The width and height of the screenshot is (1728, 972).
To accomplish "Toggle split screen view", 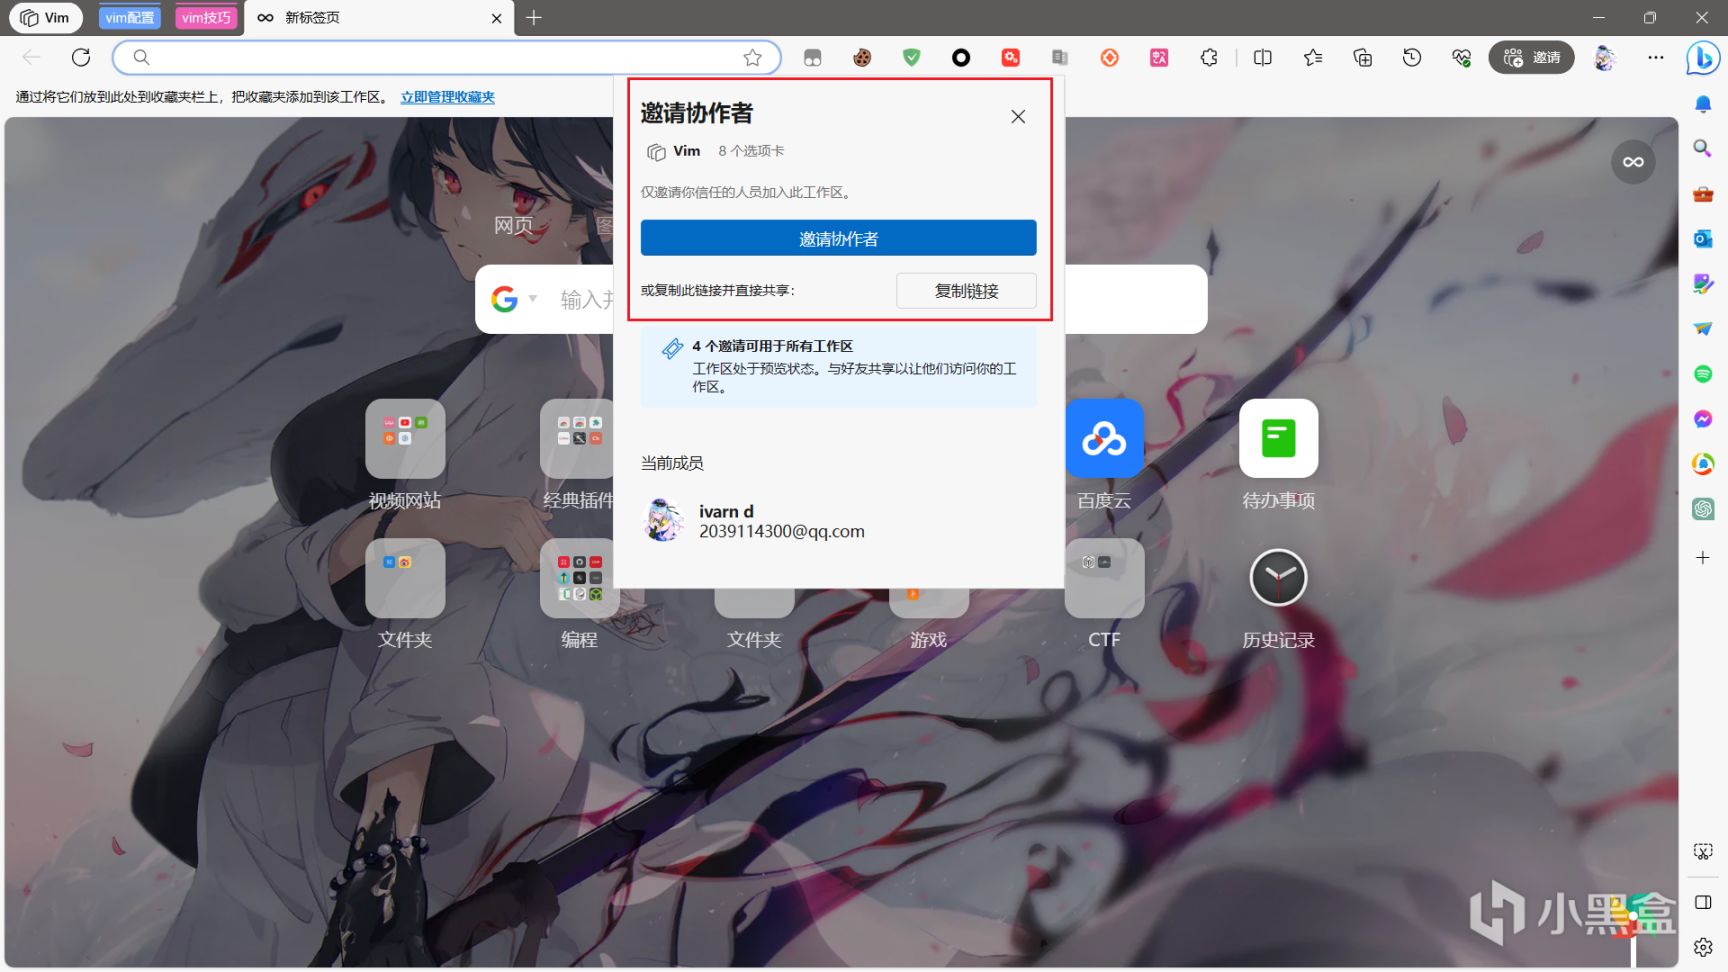I will (x=1263, y=58).
